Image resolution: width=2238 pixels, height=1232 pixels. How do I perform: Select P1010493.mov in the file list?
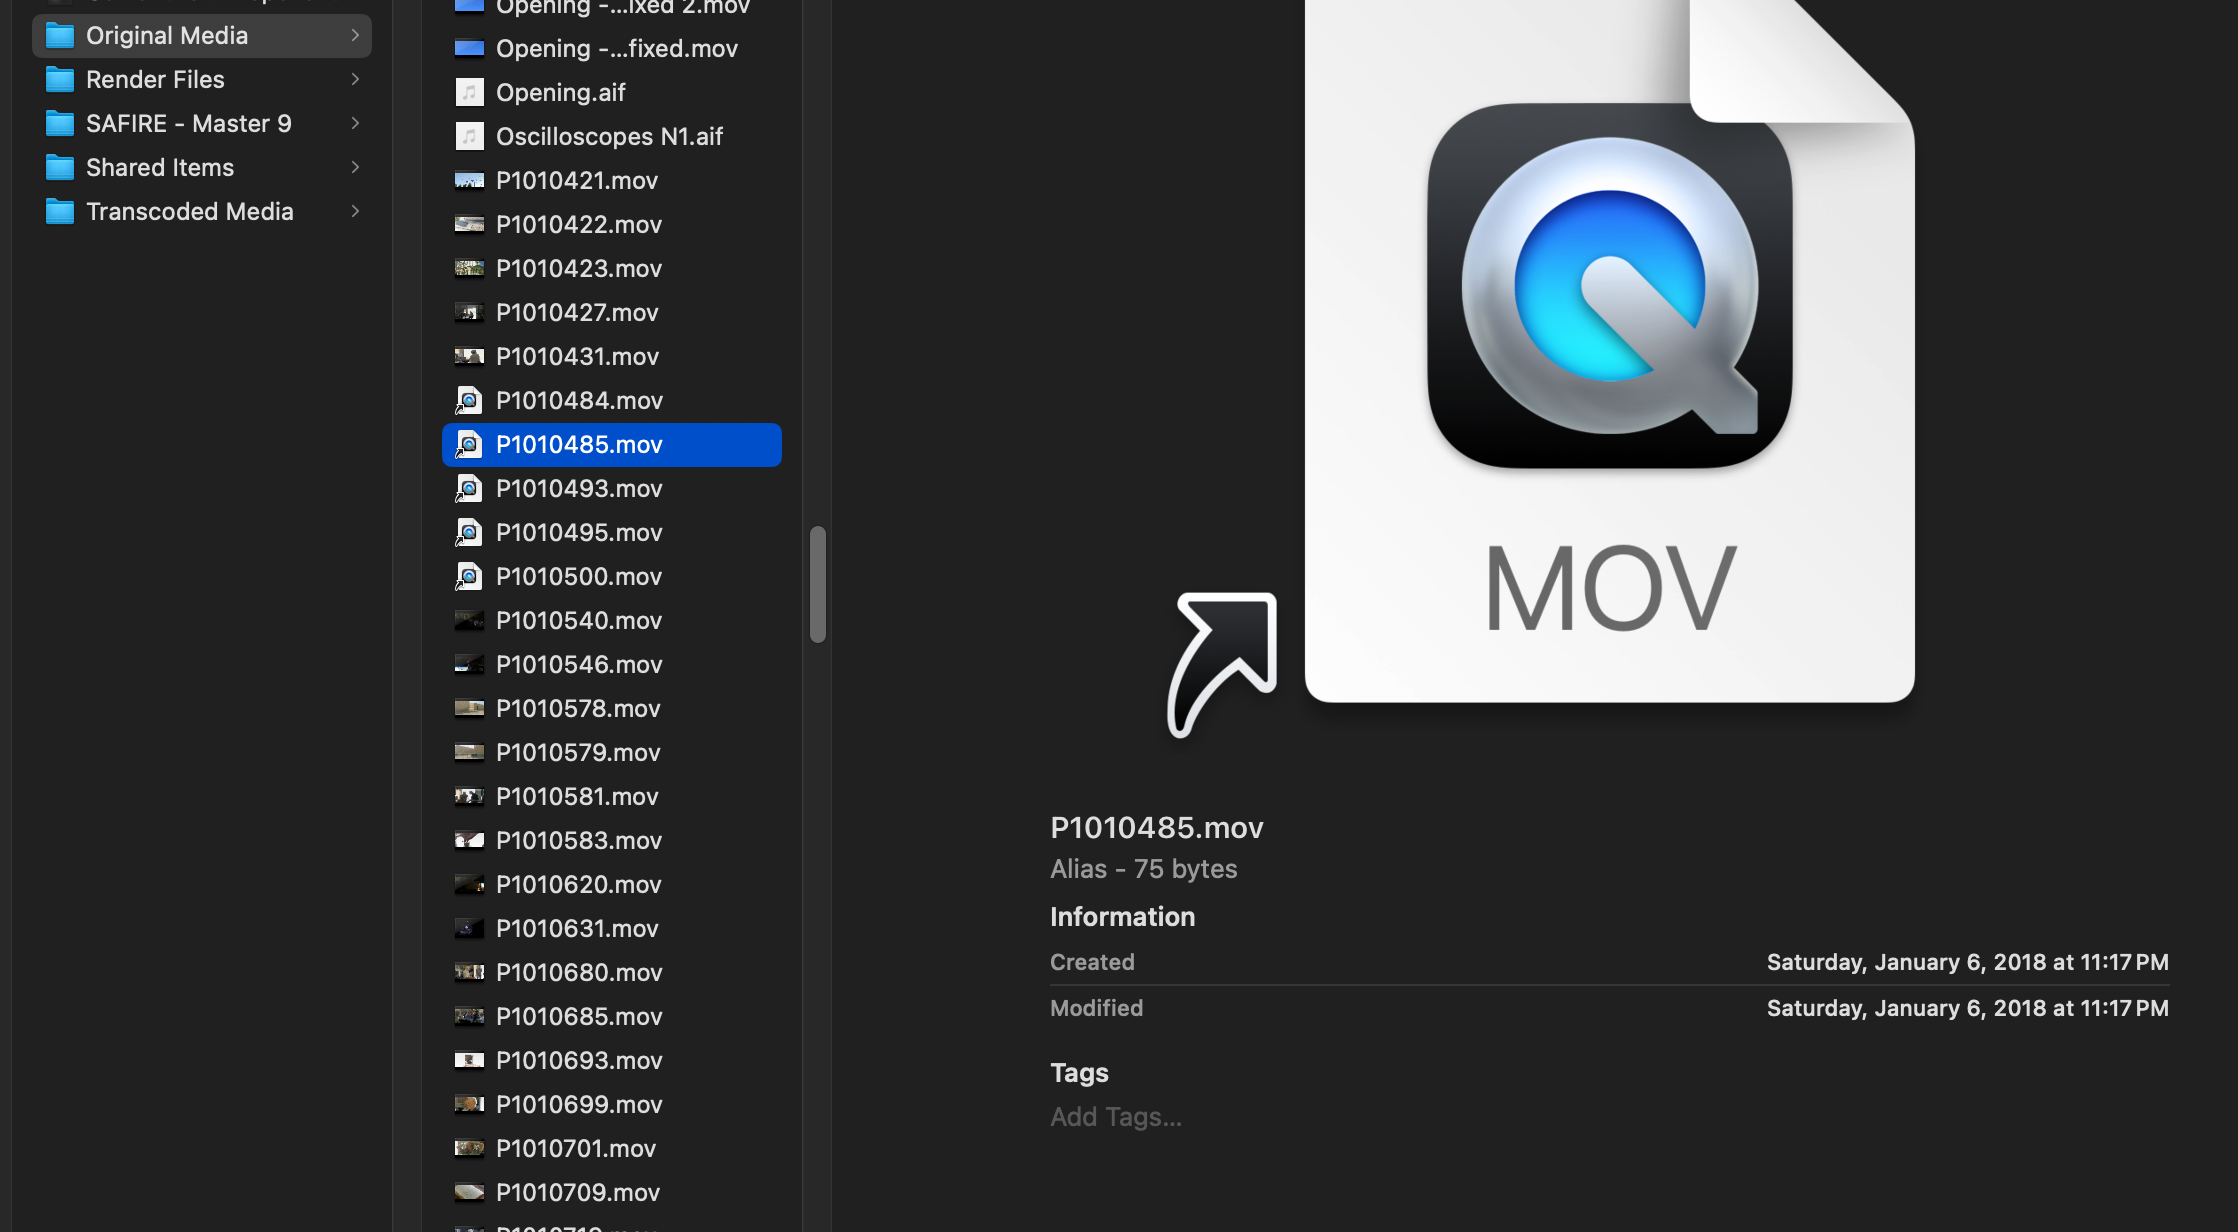(x=579, y=489)
